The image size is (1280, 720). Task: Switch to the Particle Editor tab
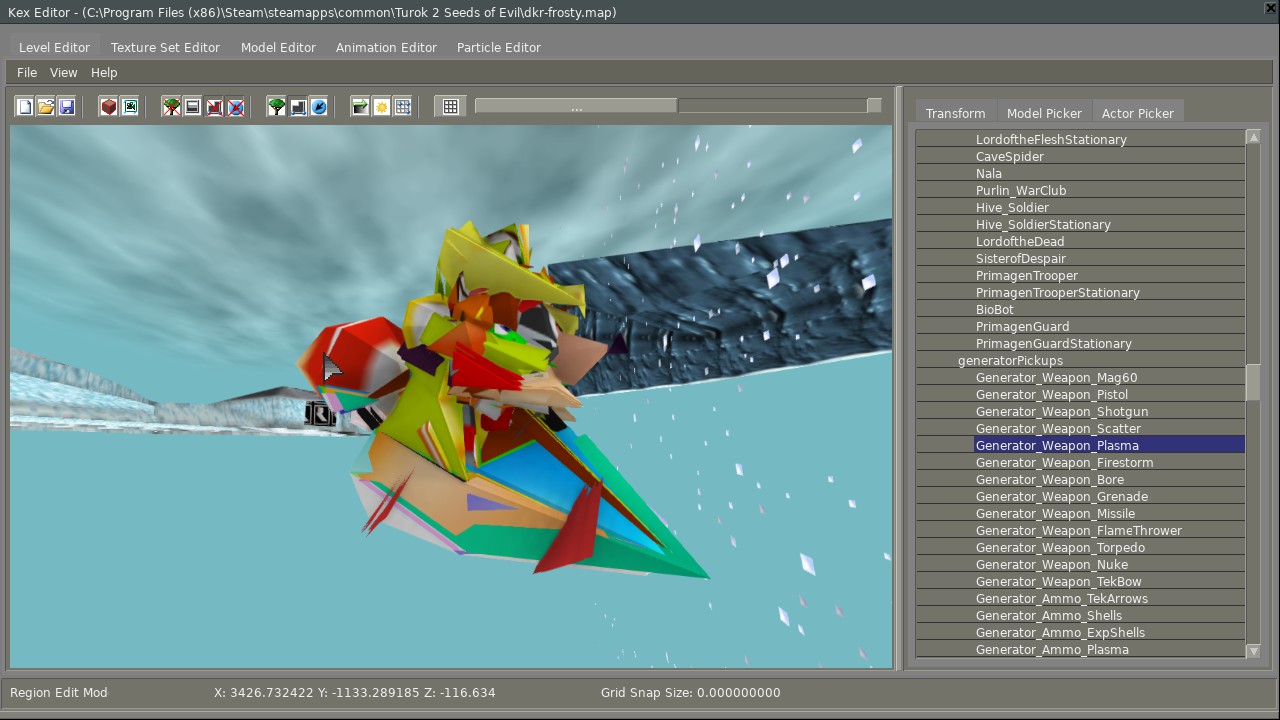click(498, 48)
